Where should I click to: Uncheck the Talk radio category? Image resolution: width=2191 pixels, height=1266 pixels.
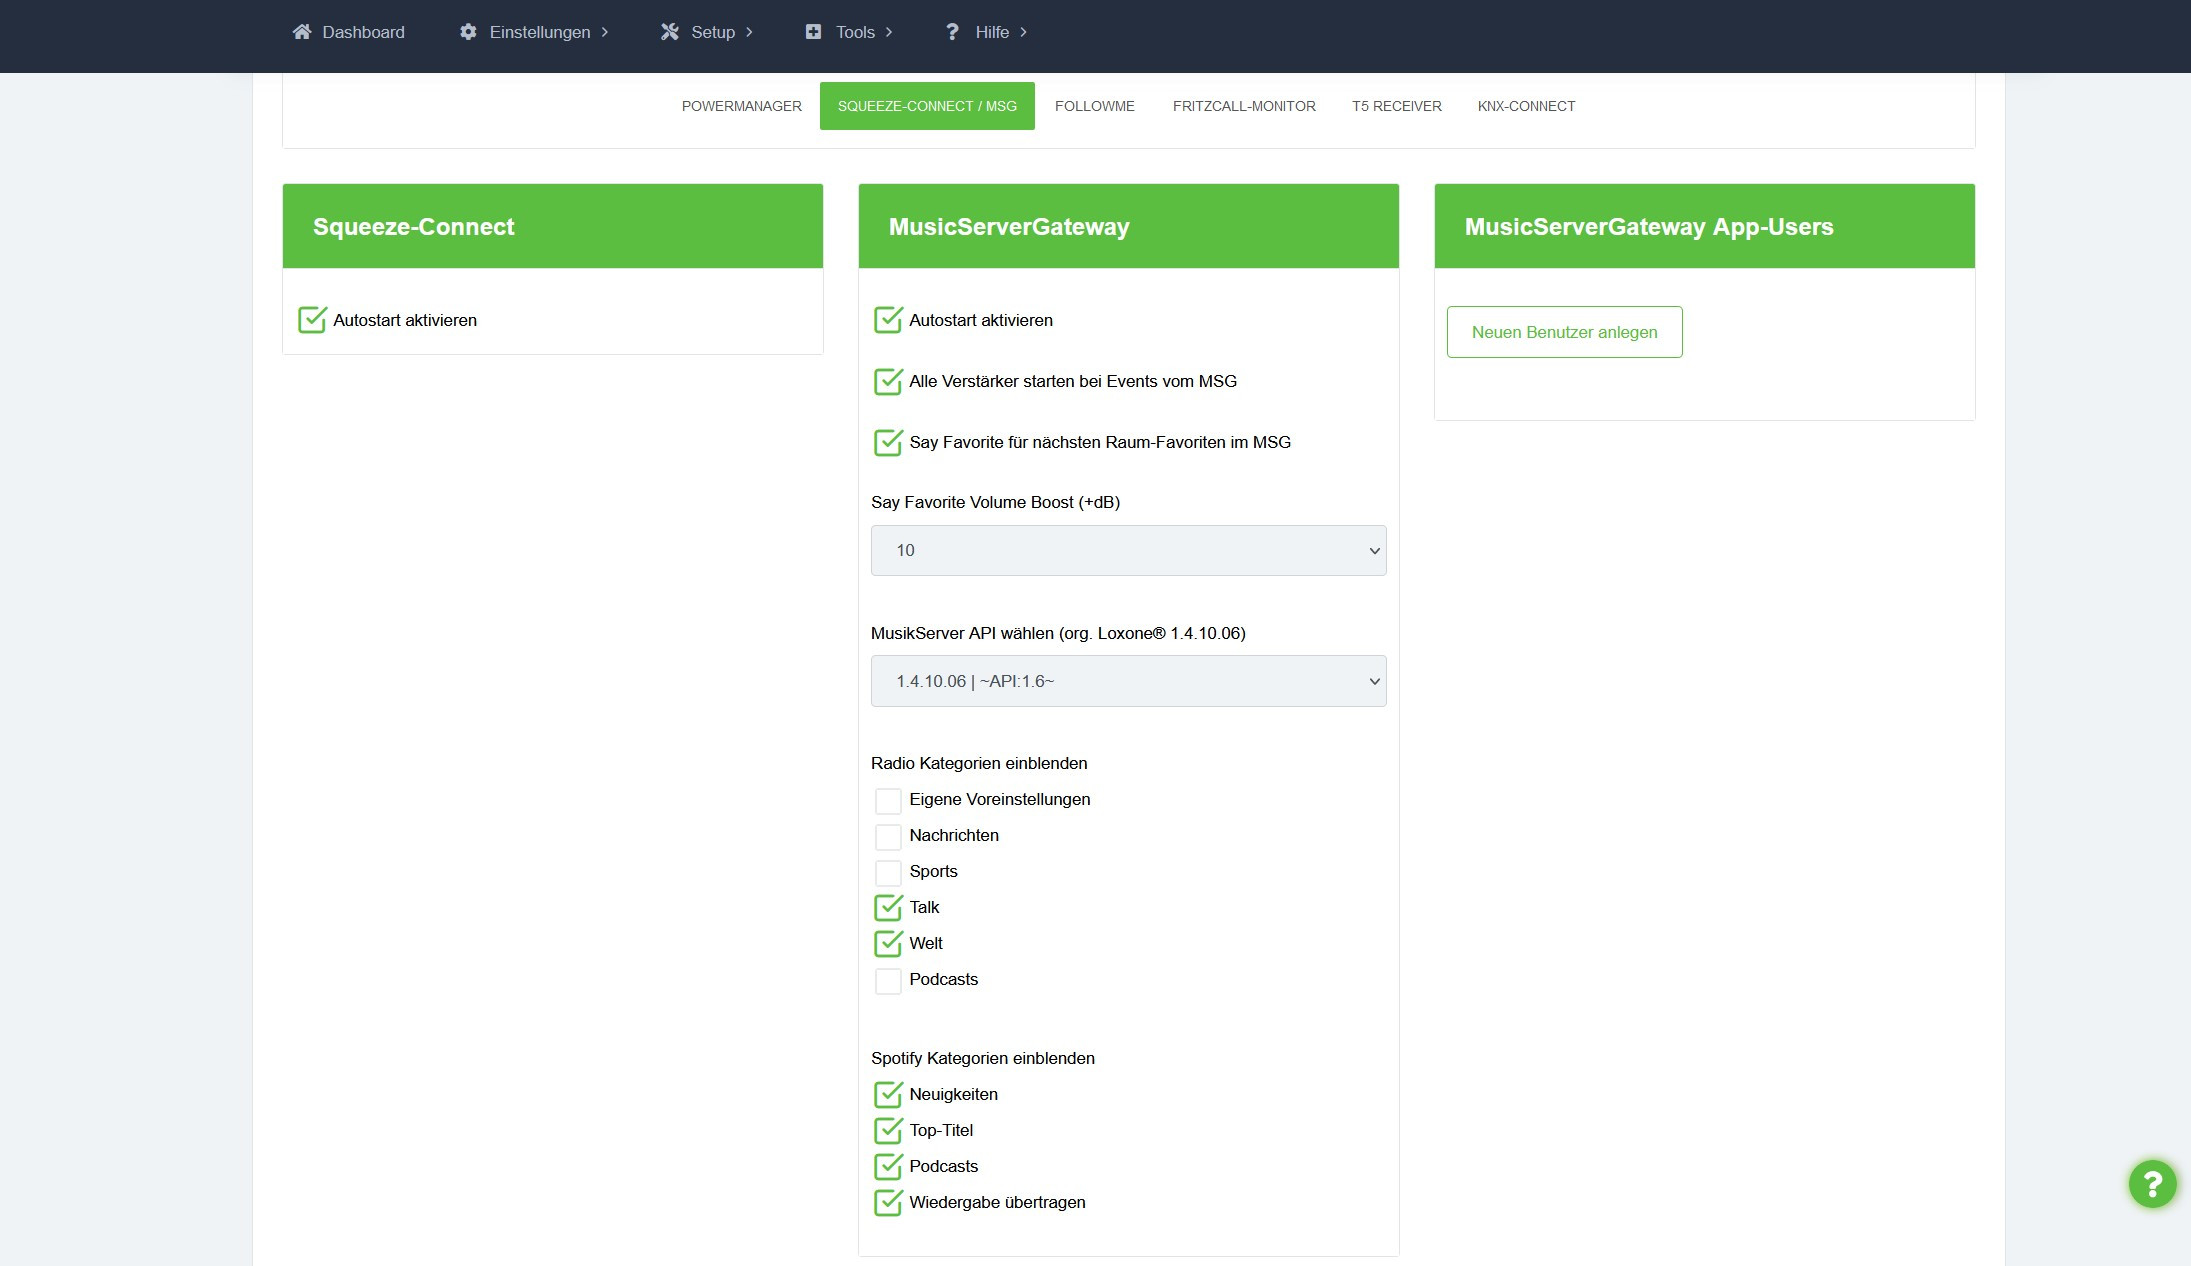pyautogui.click(x=888, y=908)
